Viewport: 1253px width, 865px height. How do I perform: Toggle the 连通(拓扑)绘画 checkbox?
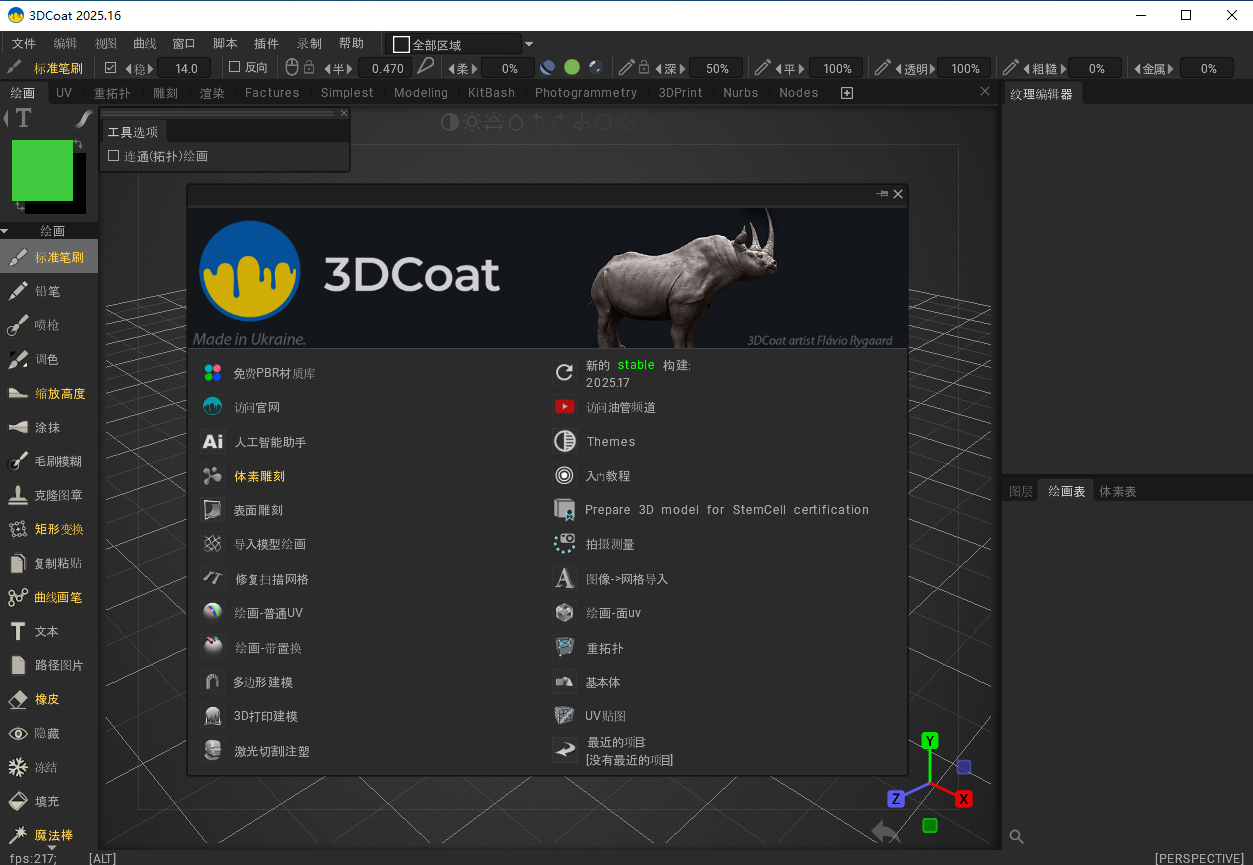coord(114,156)
